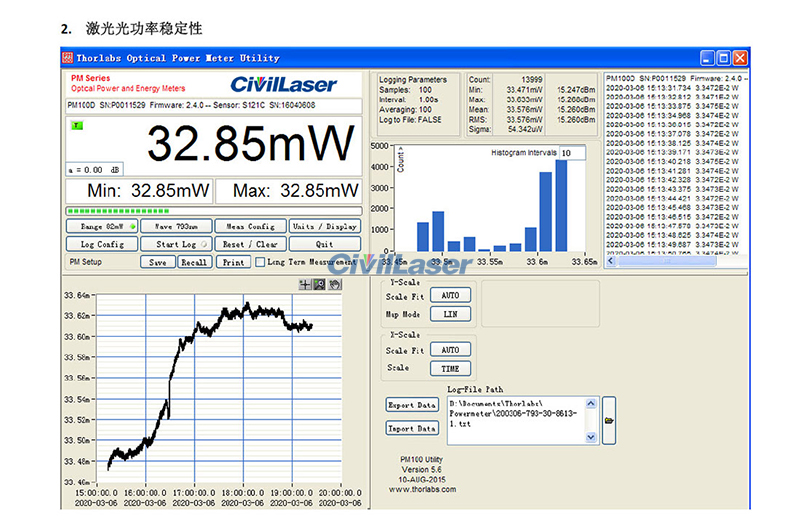Recall the PM Setup
The width and height of the screenshot is (800, 527).
coord(194,262)
